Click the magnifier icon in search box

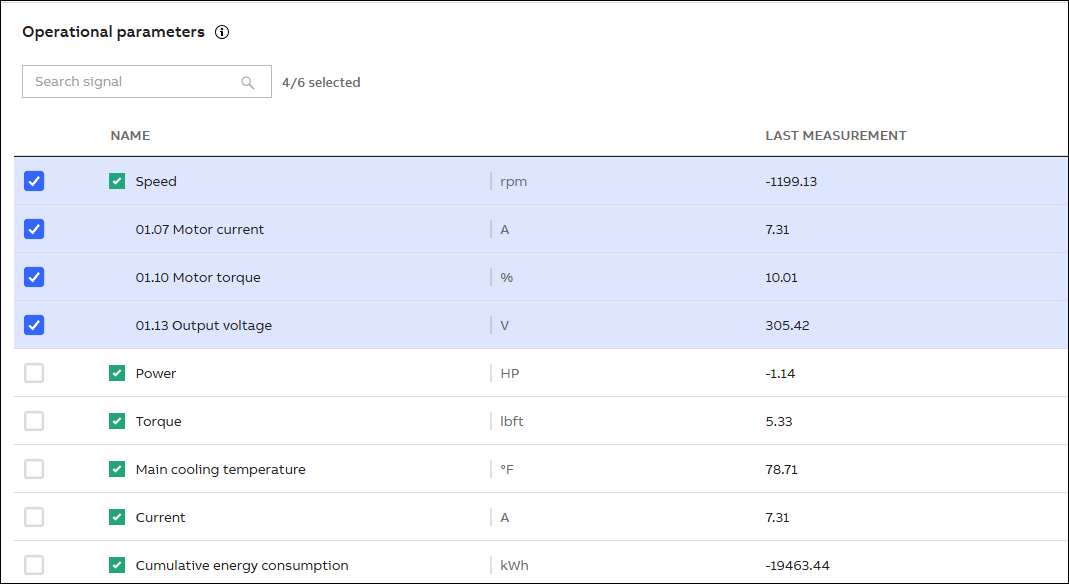pyautogui.click(x=248, y=82)
